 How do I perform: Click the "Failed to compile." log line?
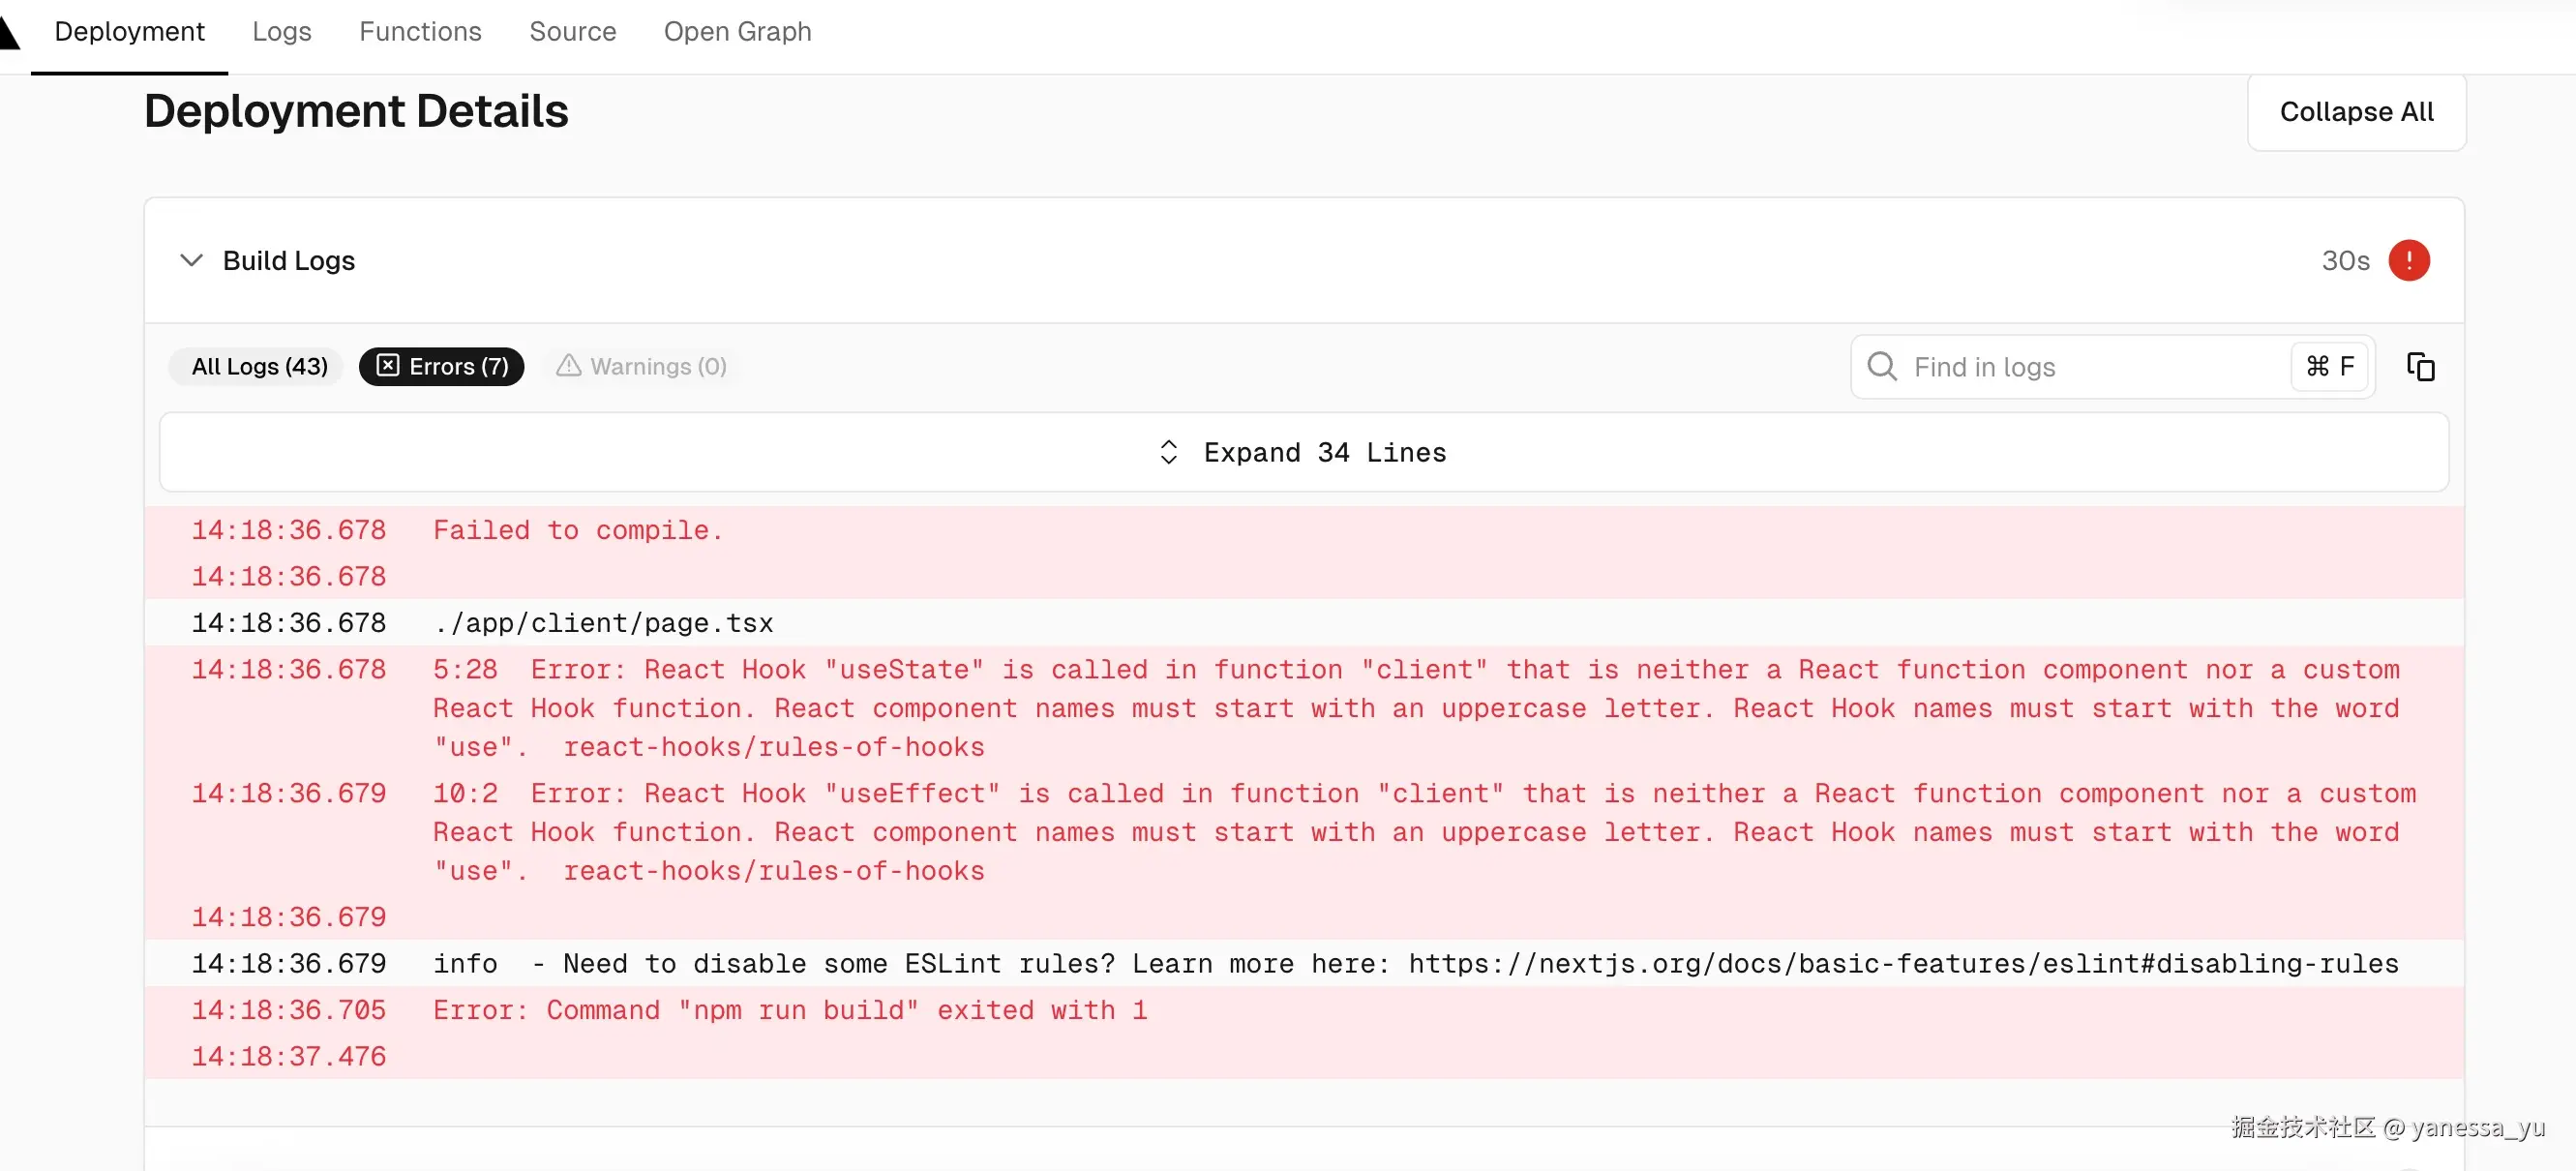[x=577, y=530]
